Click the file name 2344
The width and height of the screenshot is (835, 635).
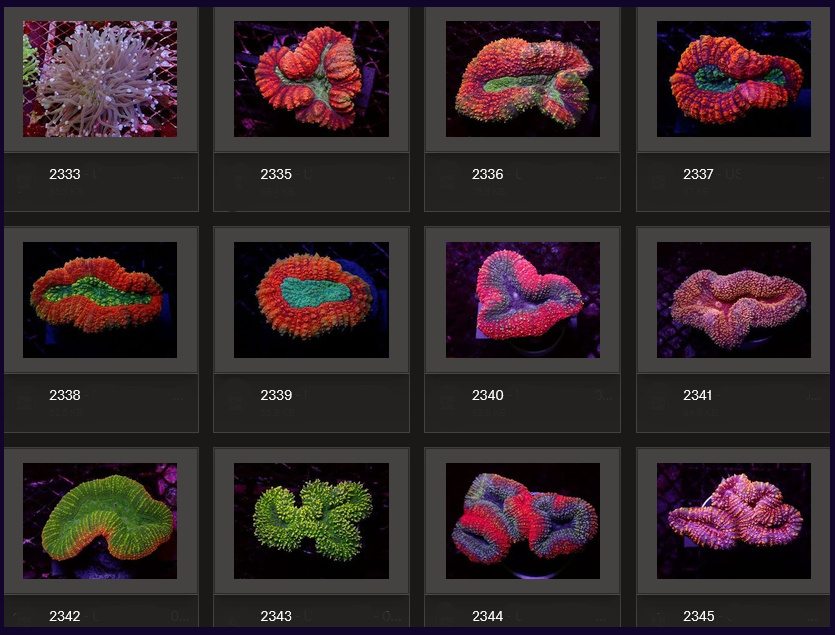(487, 616)
